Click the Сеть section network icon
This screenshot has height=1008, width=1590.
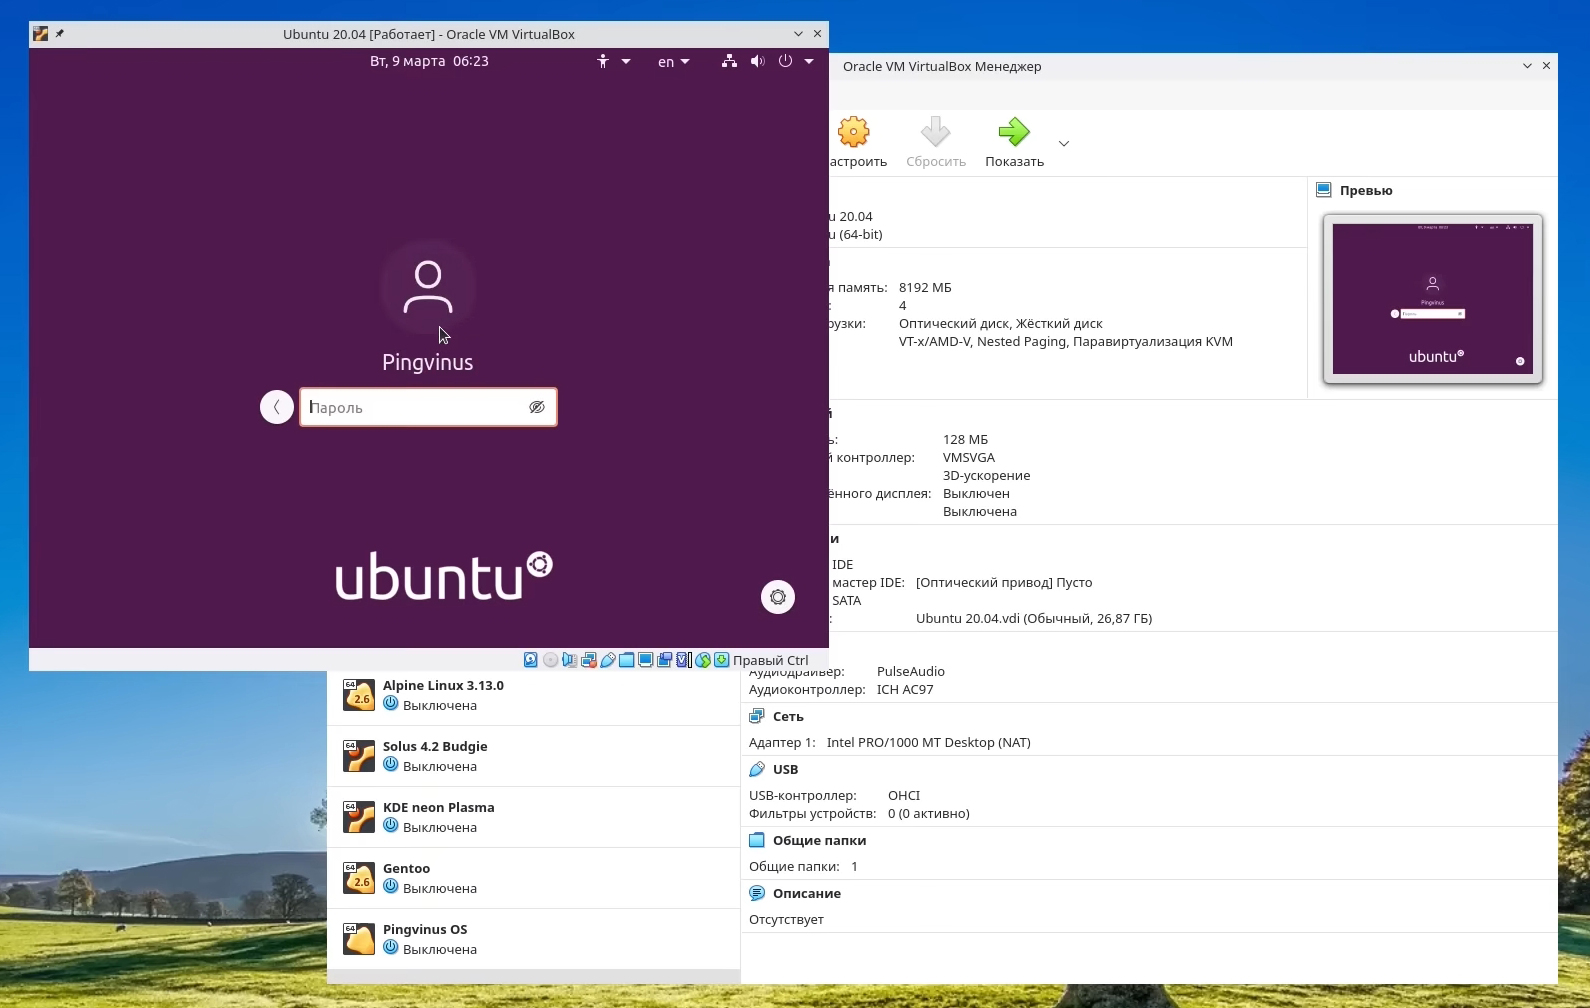coord(757,716)
